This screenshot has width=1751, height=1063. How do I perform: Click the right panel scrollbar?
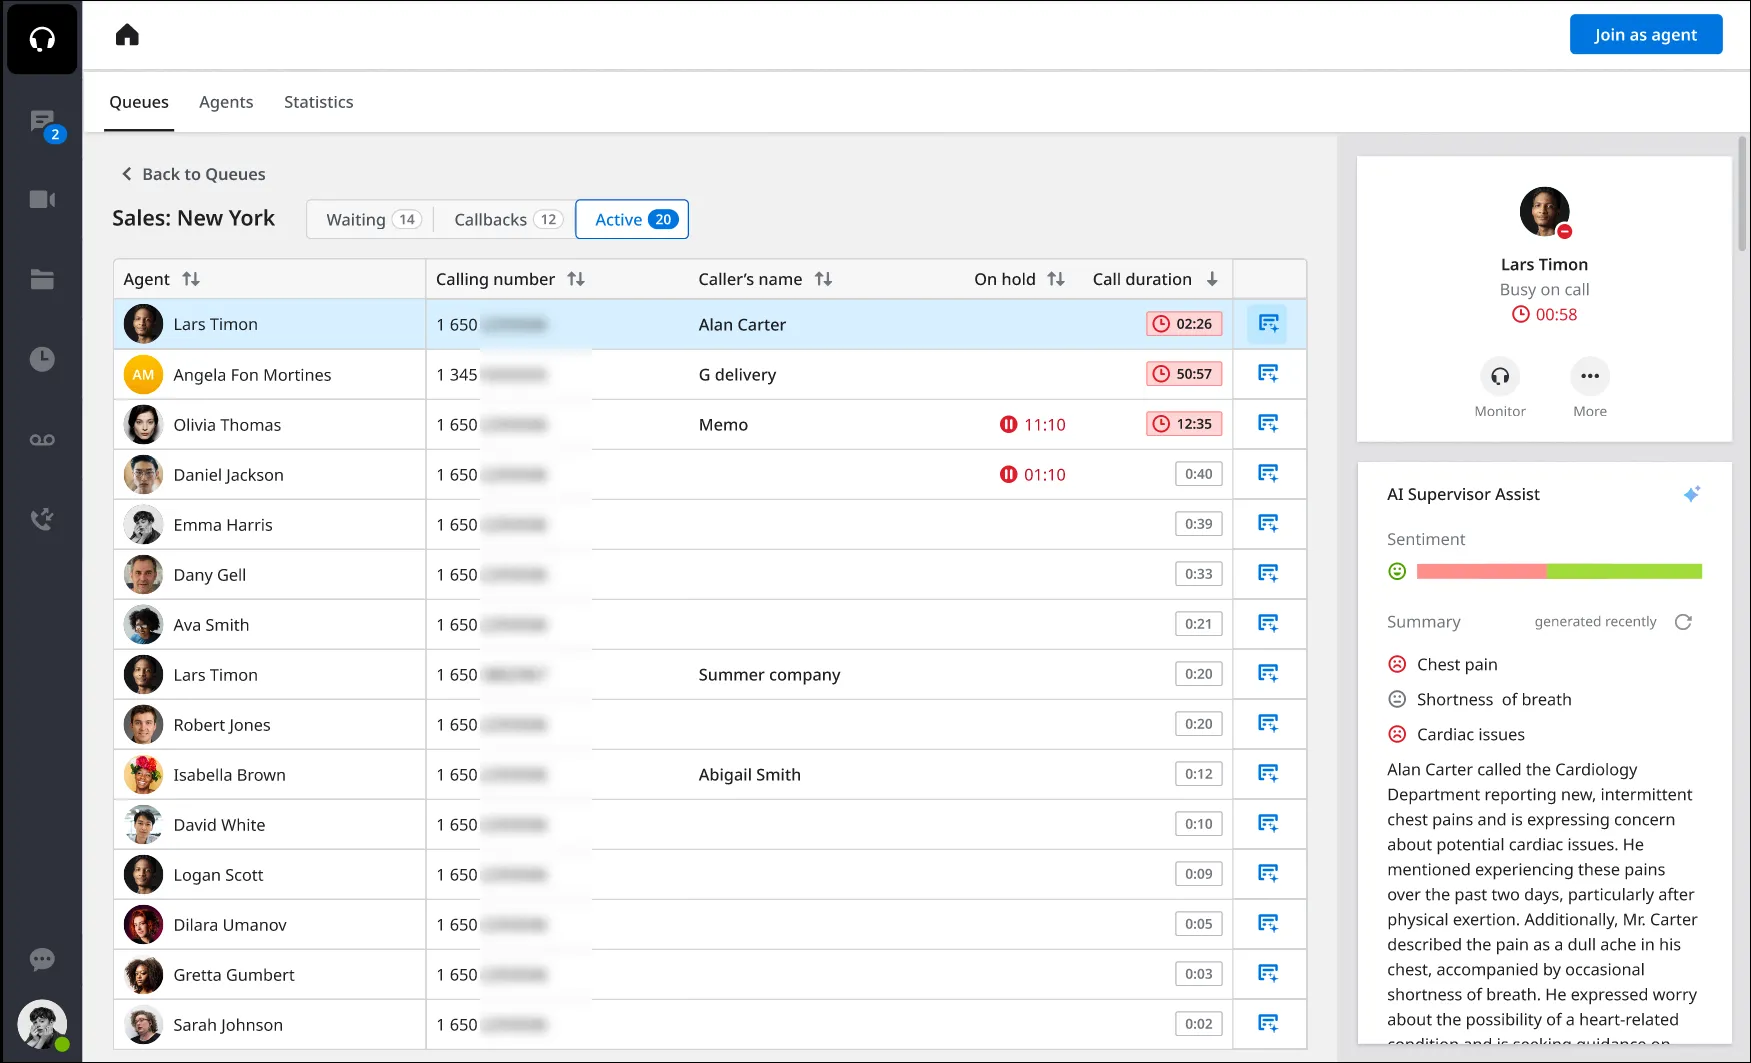tap(1742, 195)
